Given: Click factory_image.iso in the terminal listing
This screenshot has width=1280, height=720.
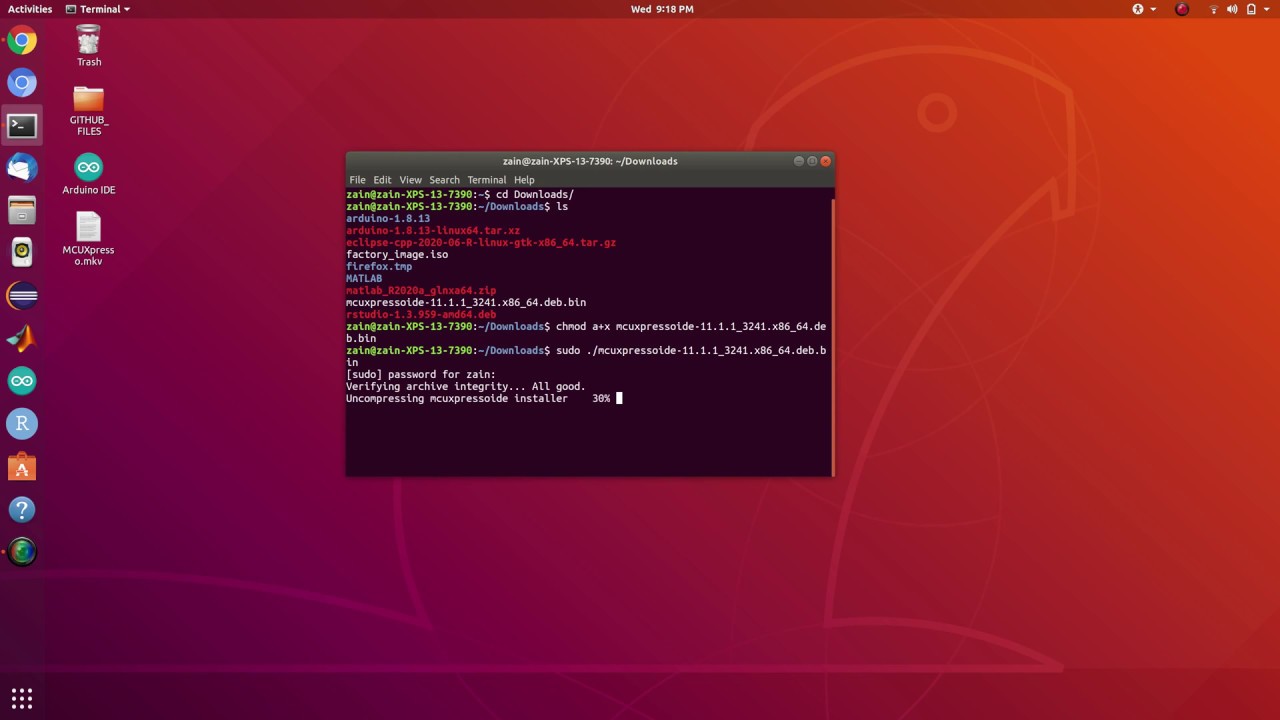Looking at the screenshot, I should [397, 254].
